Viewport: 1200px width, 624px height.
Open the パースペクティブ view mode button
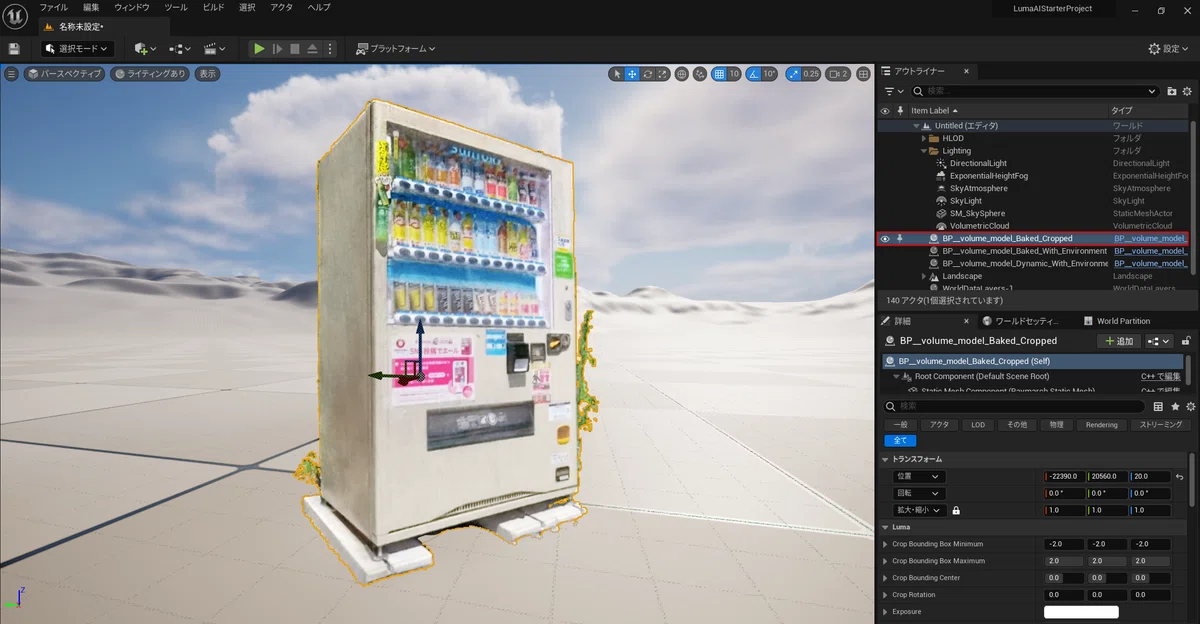coord(64,74)
